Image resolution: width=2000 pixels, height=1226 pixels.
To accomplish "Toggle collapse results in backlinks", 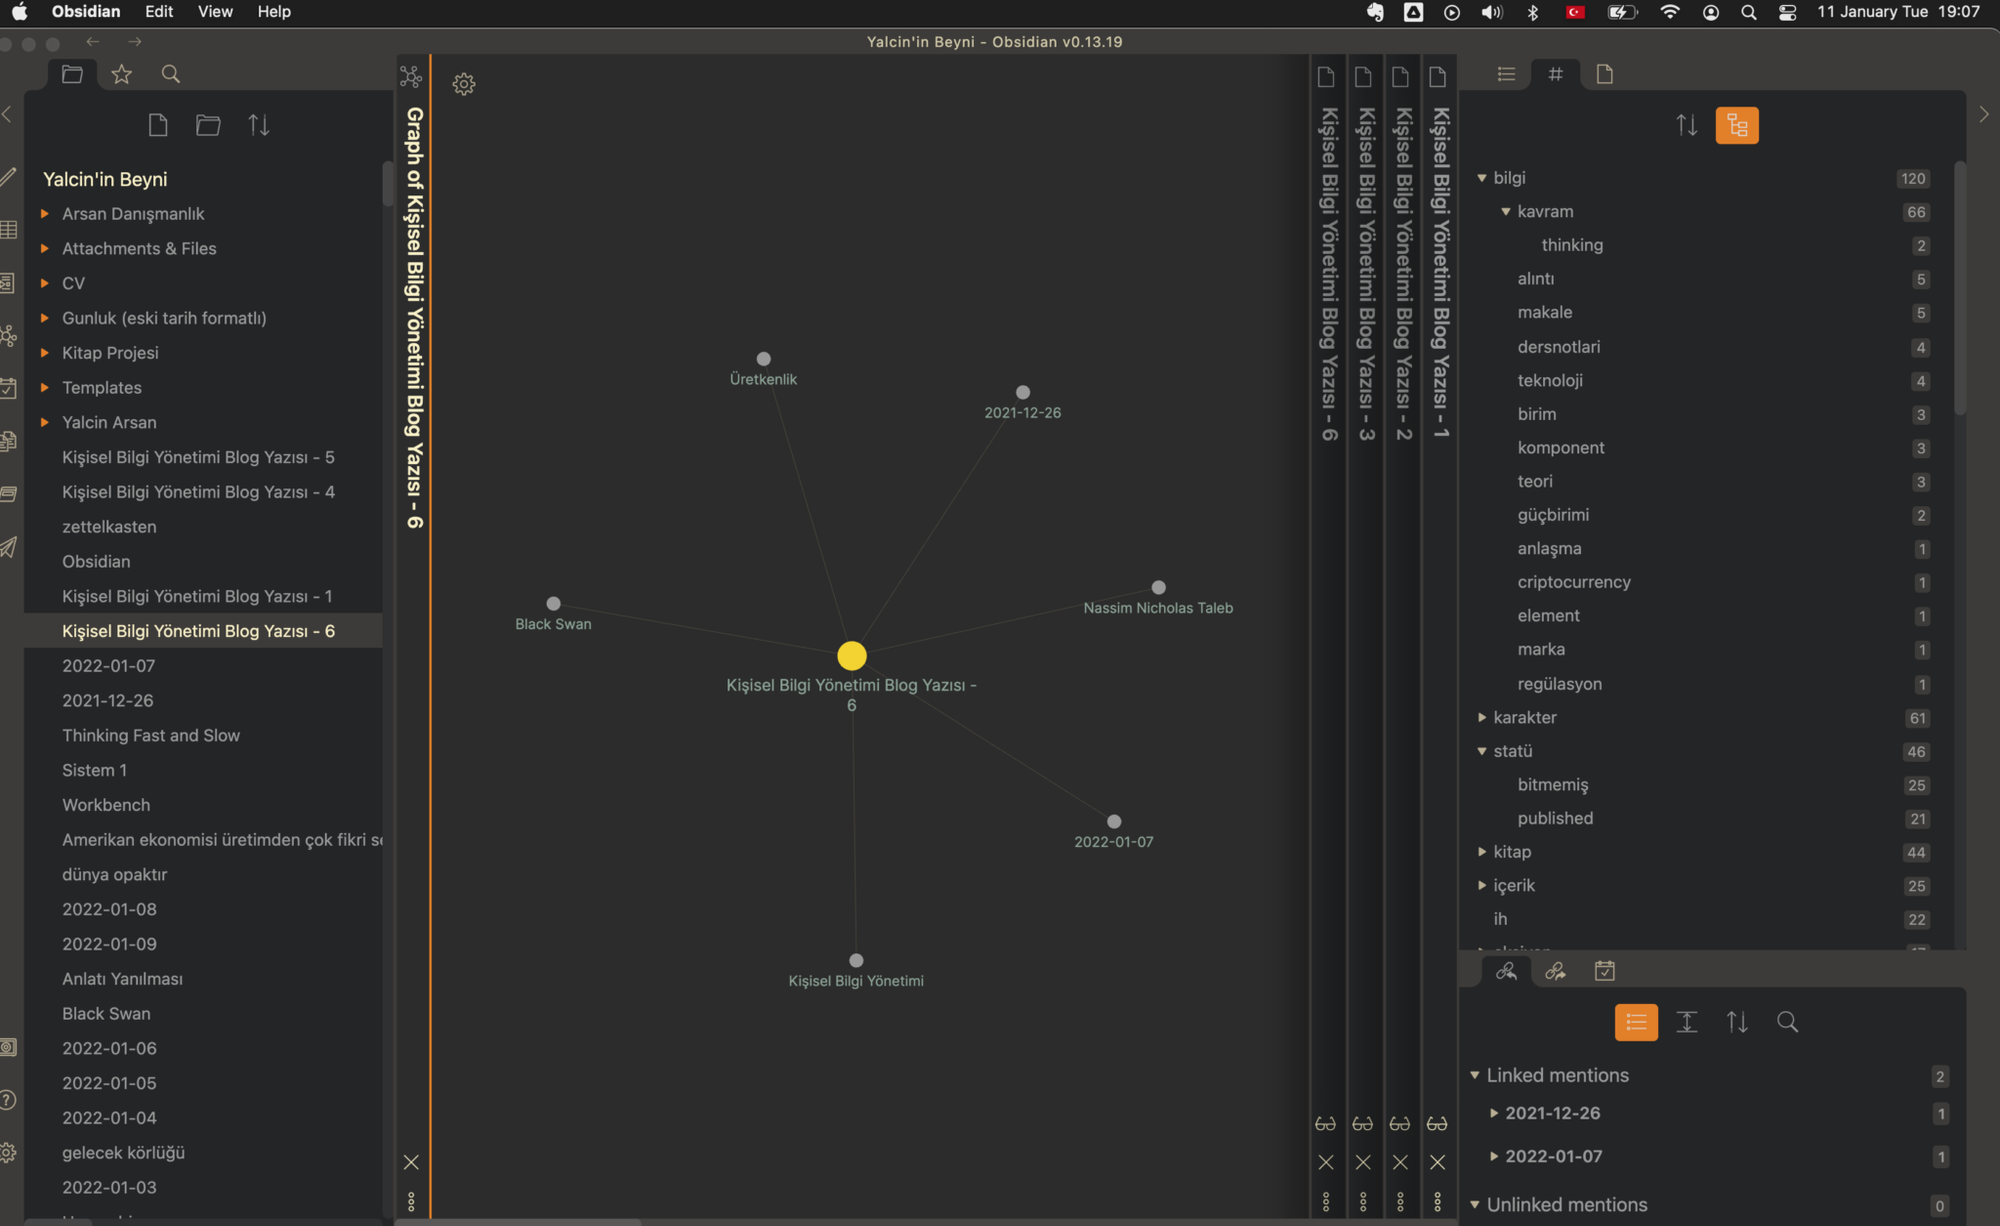I will click(x=1636, y=1022).
